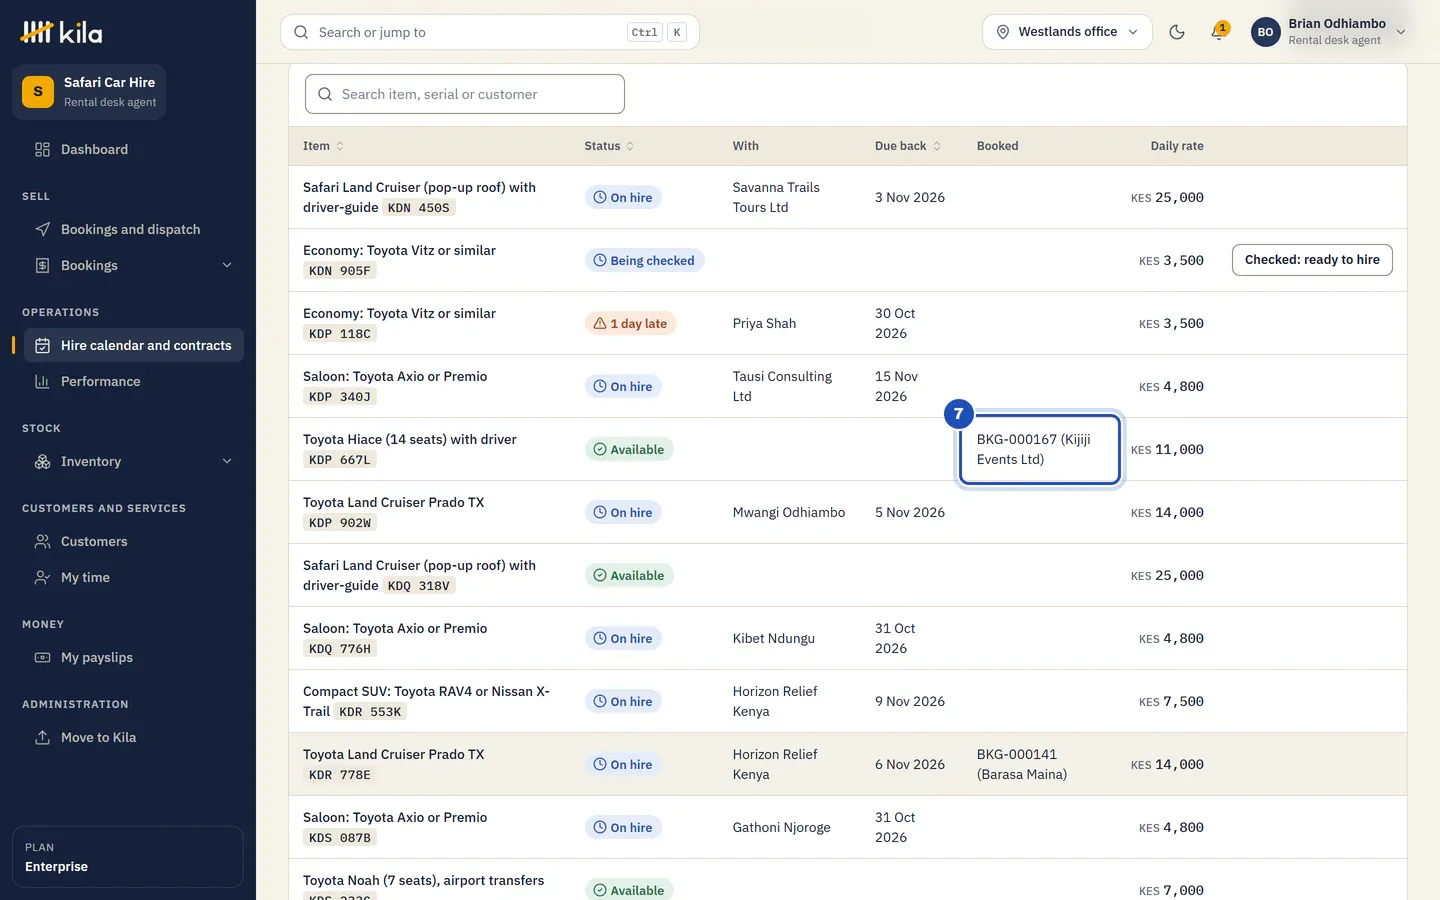This screenshot has height=900, width=1440.
Task: Click the Performance chart icon
Action: pyautogui.click(x=42, y=382)
